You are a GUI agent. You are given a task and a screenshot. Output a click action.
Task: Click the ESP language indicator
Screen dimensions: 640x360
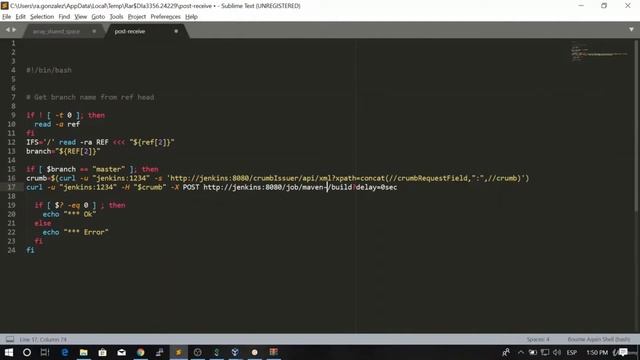tap(572, 352)
